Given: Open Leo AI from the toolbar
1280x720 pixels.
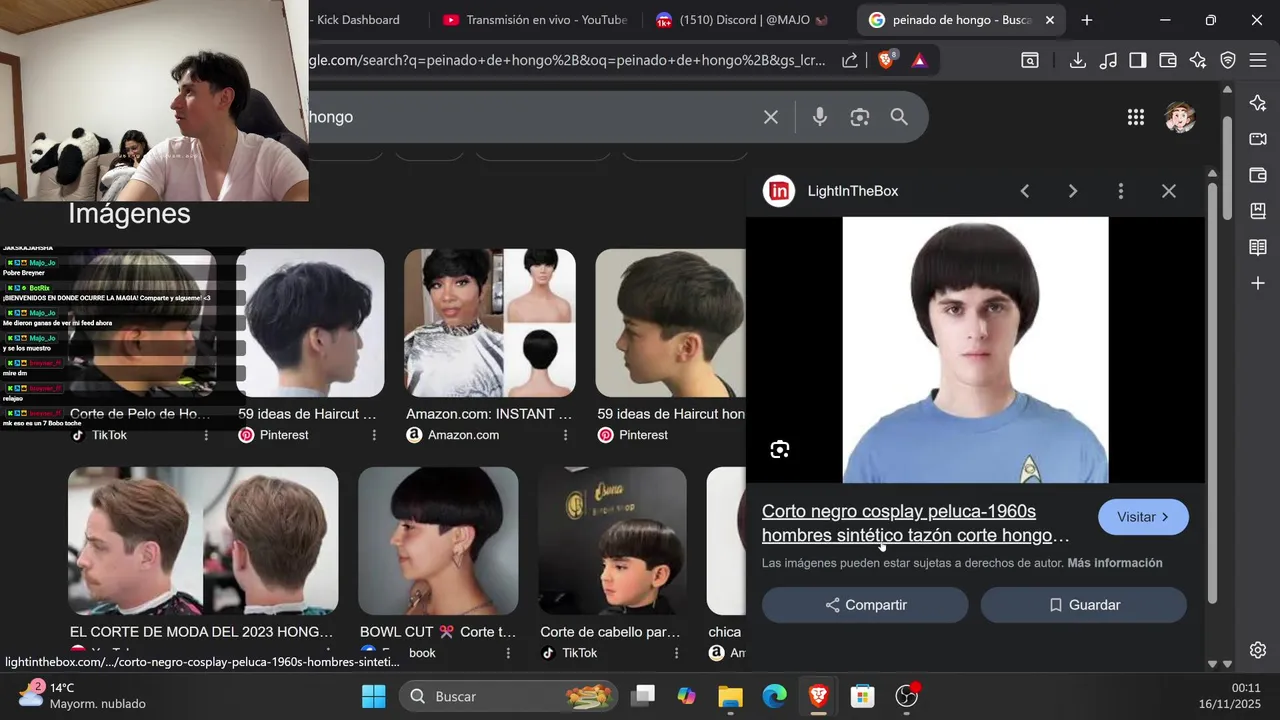Looking at the screenshot, I should [x=1198, y=60].
